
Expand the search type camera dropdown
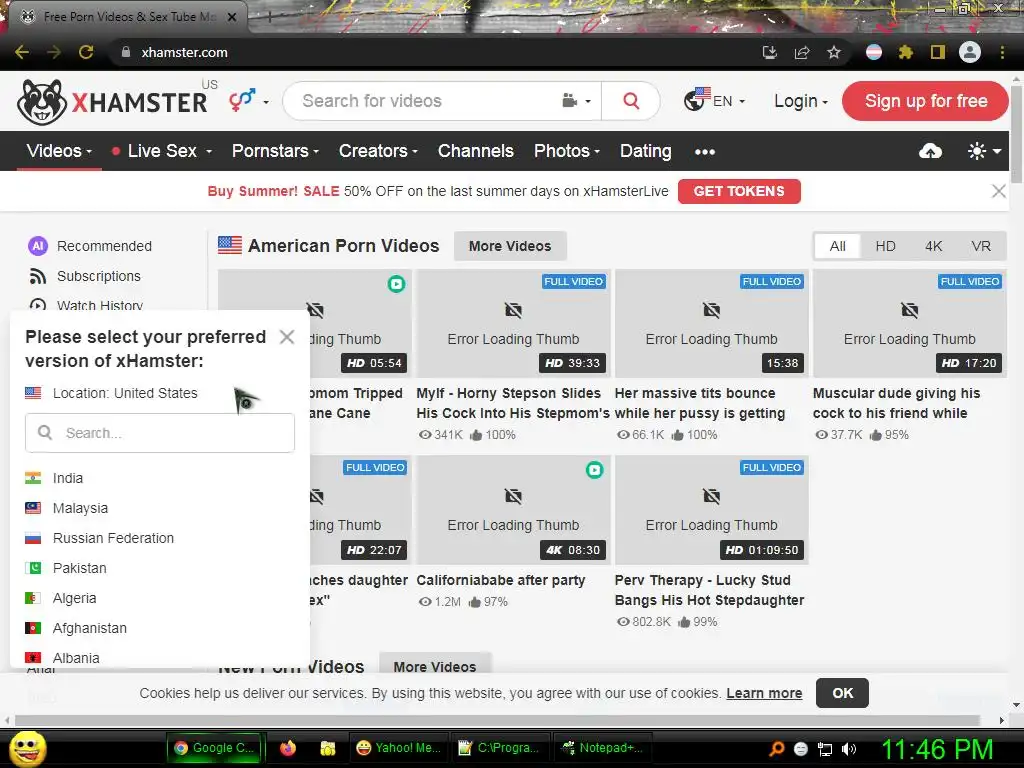click(577, 101)
